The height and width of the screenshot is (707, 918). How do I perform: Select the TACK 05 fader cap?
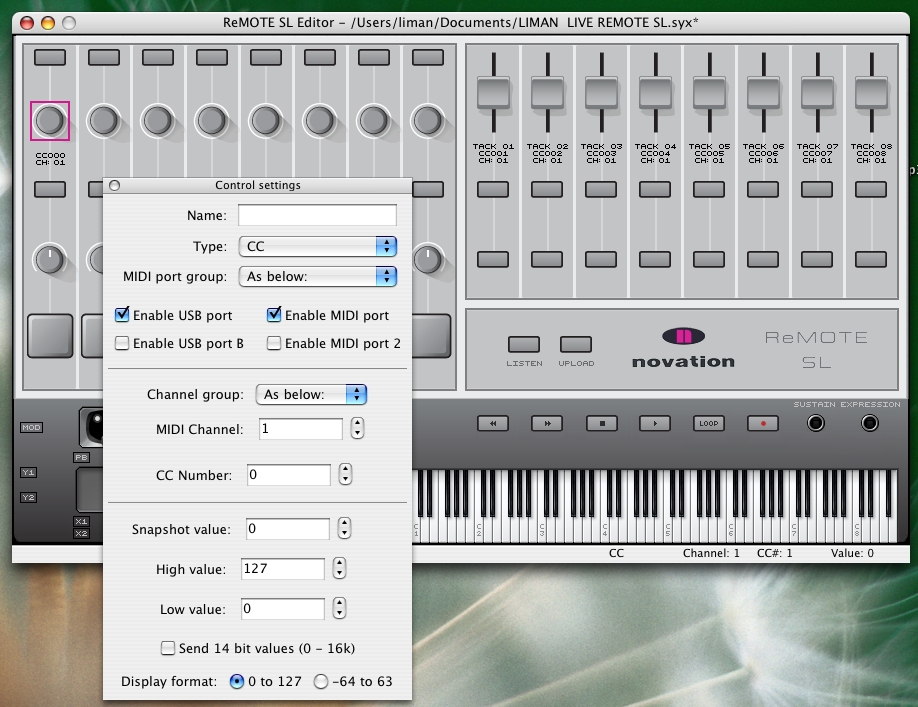710,92
